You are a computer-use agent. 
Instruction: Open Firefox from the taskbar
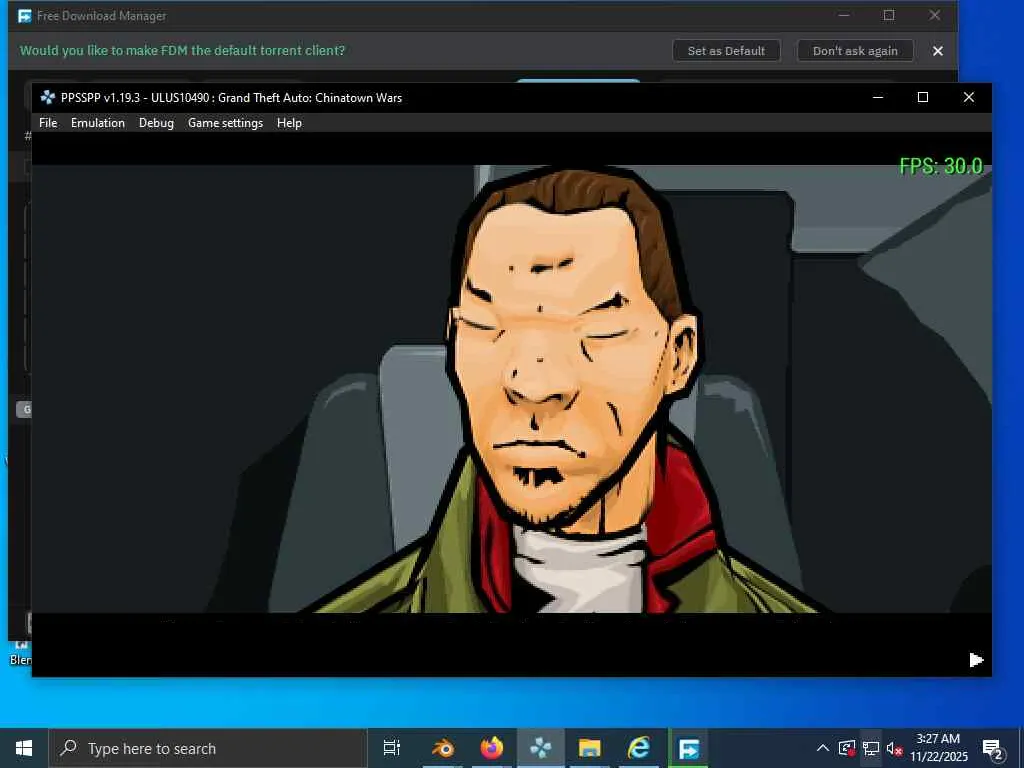point(492,748)
